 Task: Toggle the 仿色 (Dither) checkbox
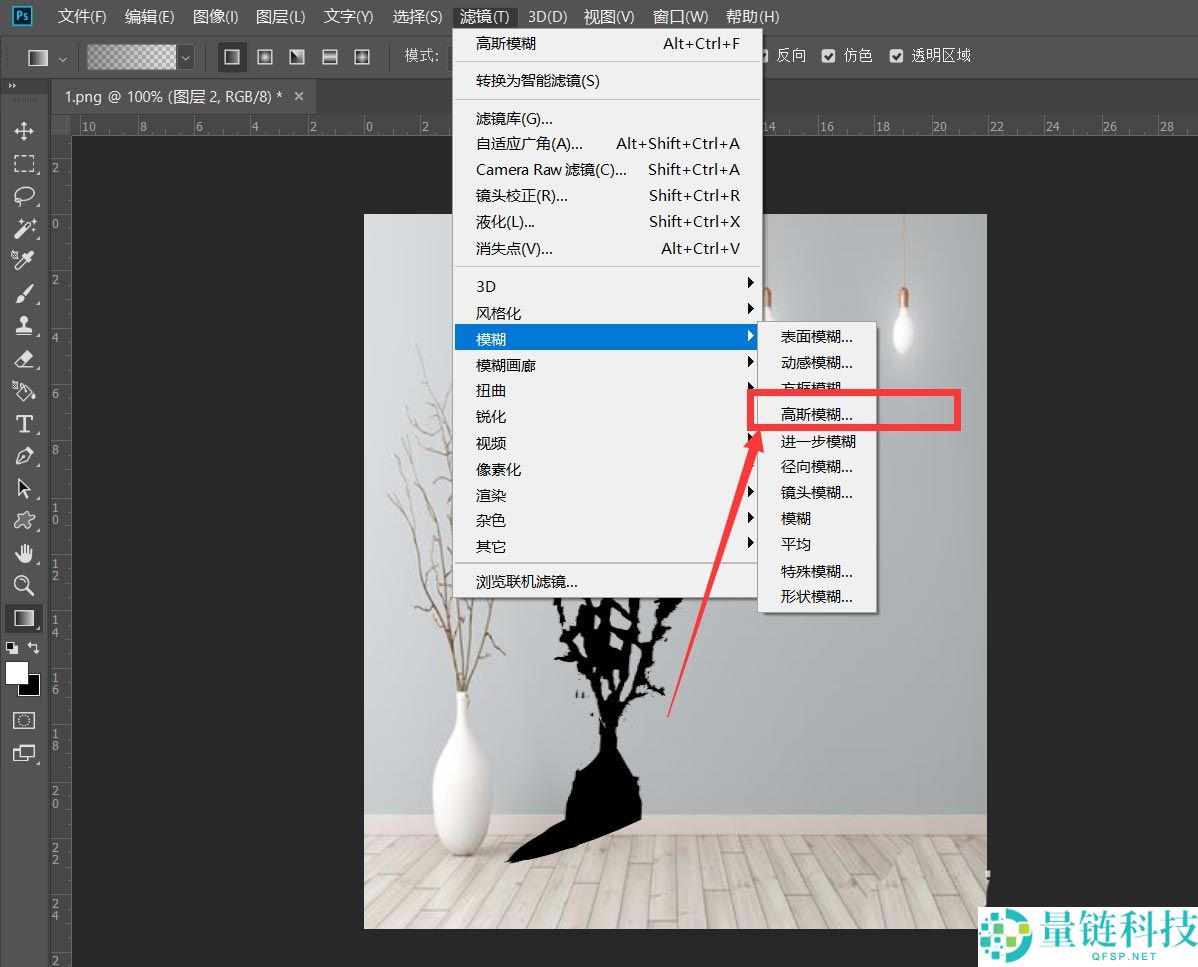coord(828,56)
